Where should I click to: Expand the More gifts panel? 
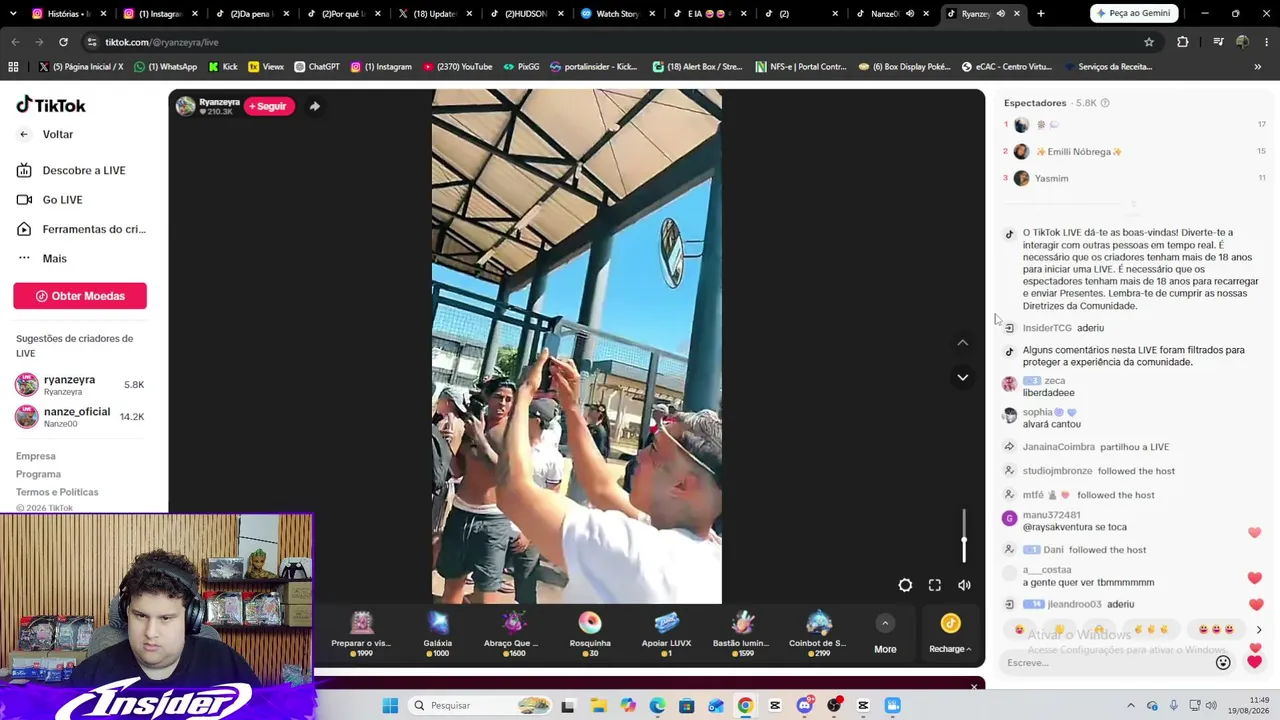pos(885,636)
